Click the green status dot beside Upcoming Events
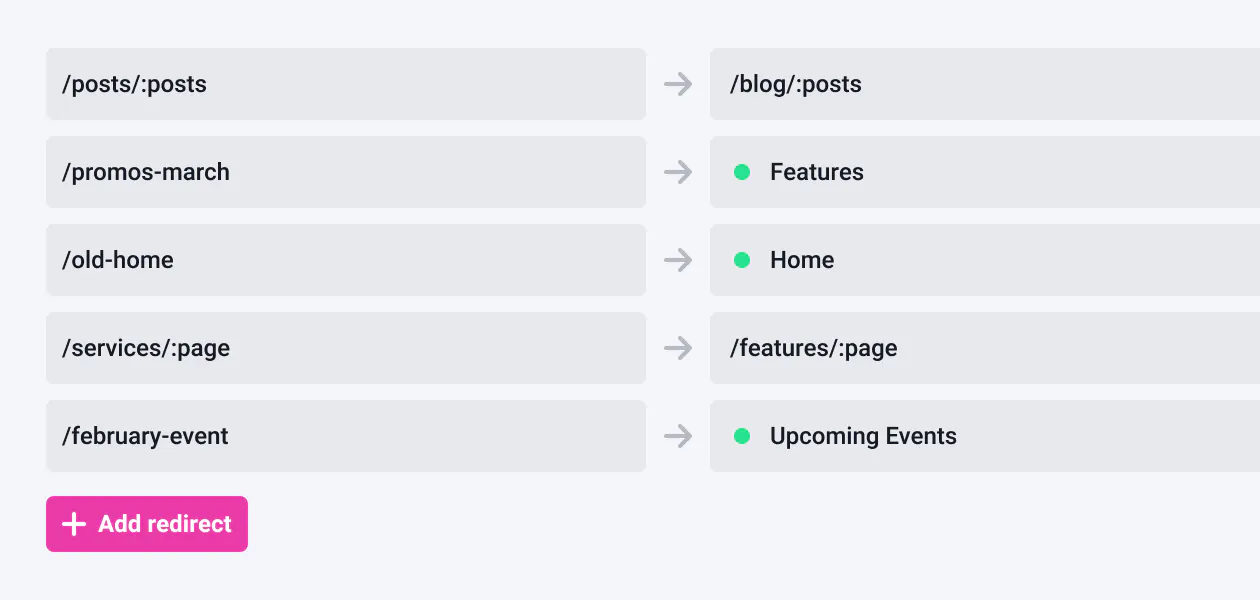This screenshot has width=1260, height=600. click(x=742, y=436)
